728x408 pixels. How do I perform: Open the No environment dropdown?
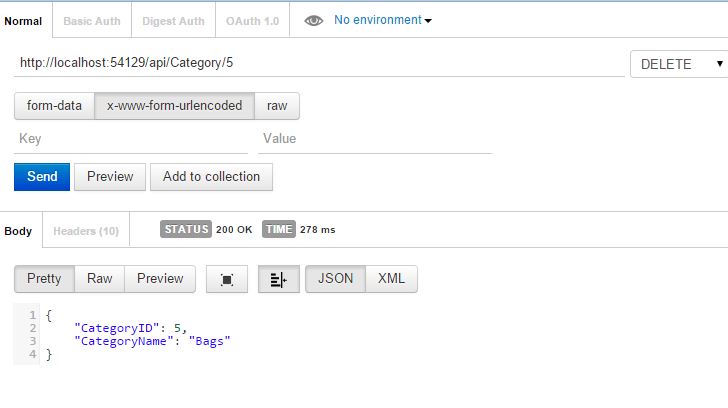(x=382, y=20)
